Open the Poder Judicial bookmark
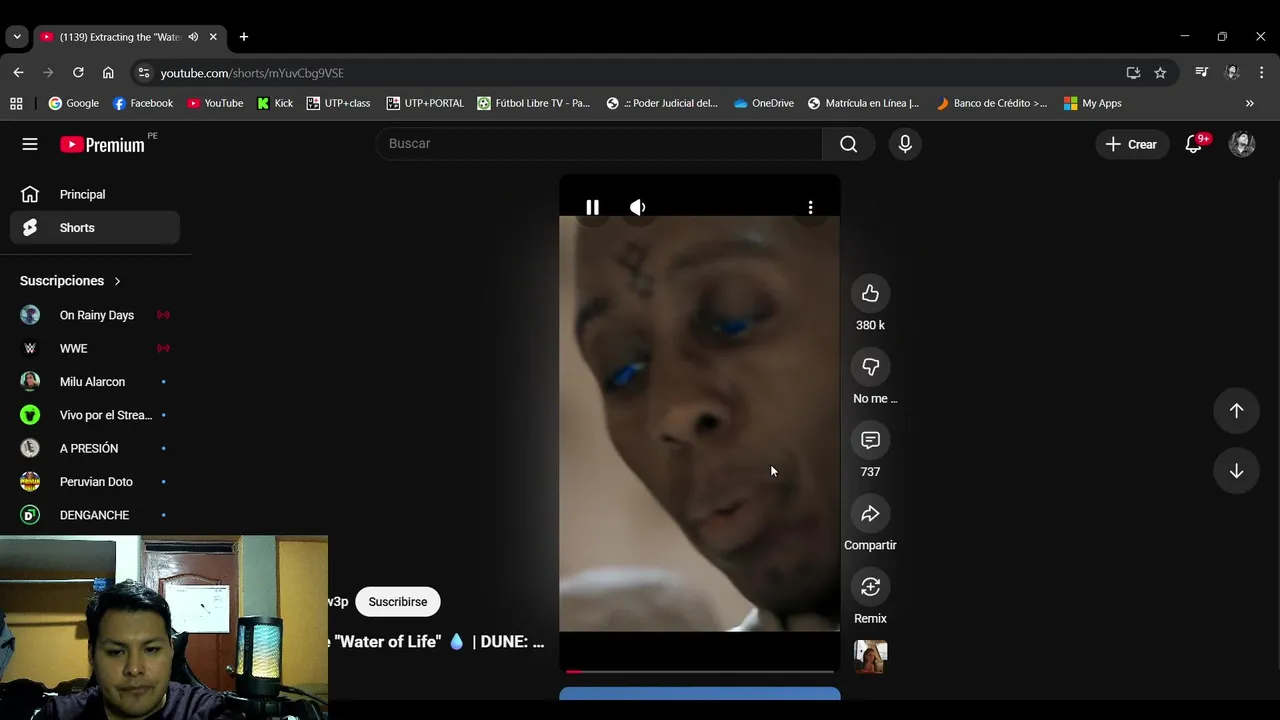The width and height of the screenshot is (1280, 720). [x=662, y=103]
